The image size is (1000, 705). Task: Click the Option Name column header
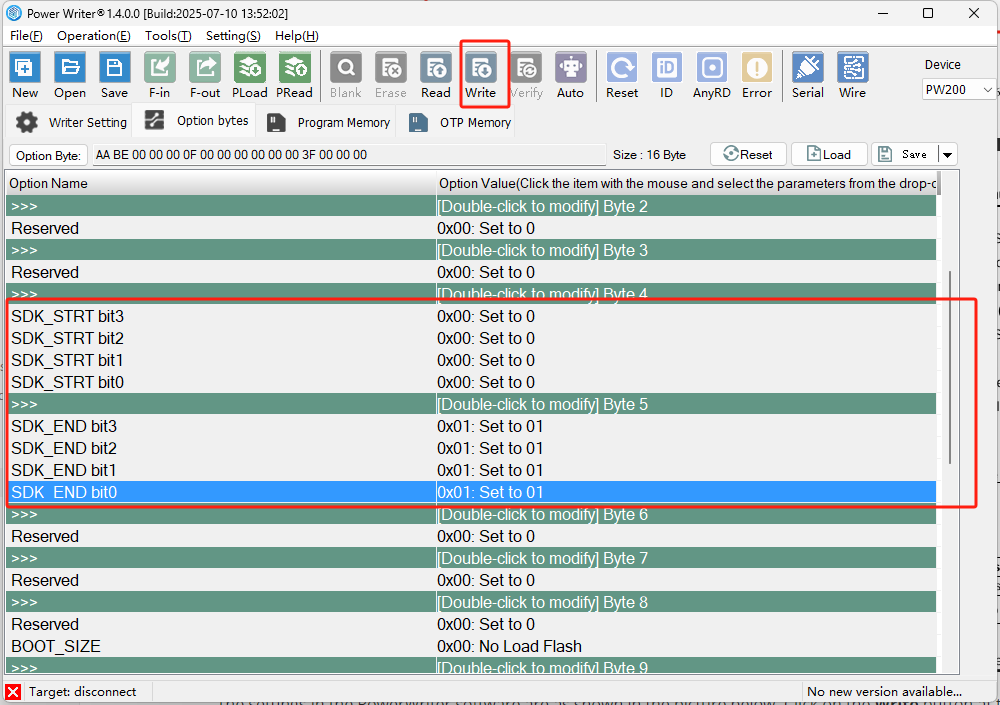[x=221, y=184]
